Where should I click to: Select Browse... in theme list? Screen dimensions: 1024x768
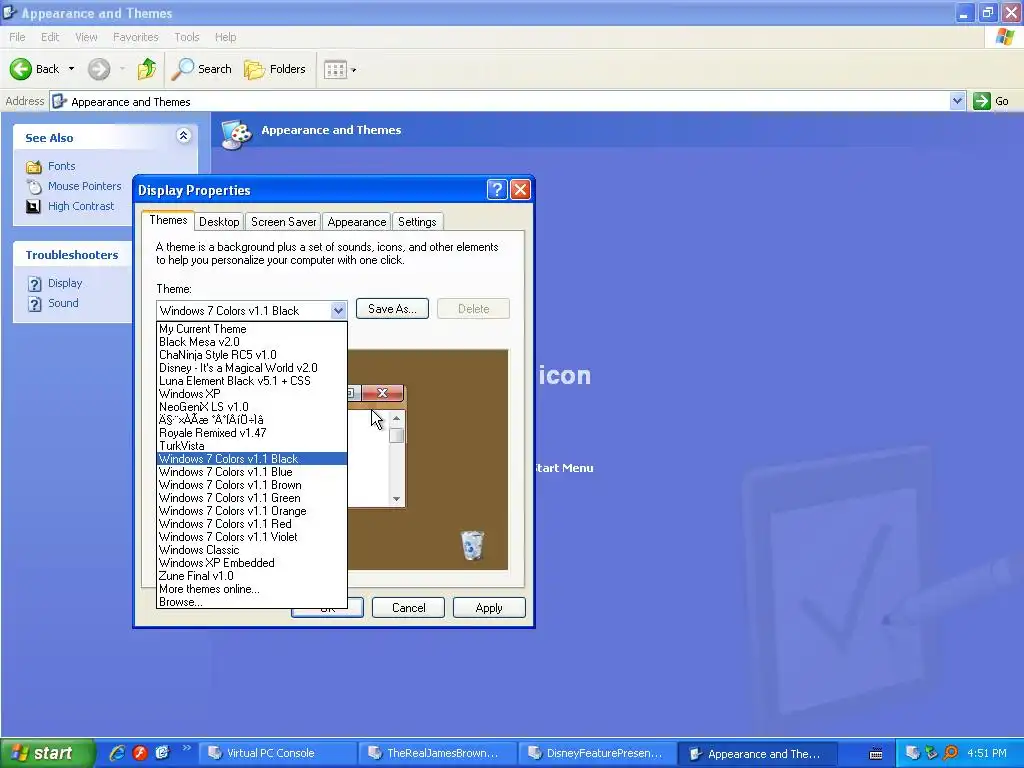[251, 602]
